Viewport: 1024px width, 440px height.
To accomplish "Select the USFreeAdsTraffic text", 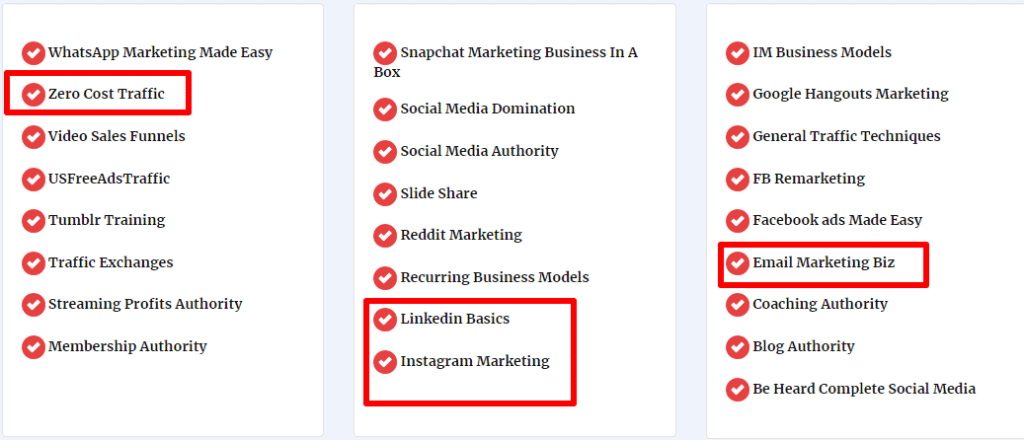I will [109, 178].
